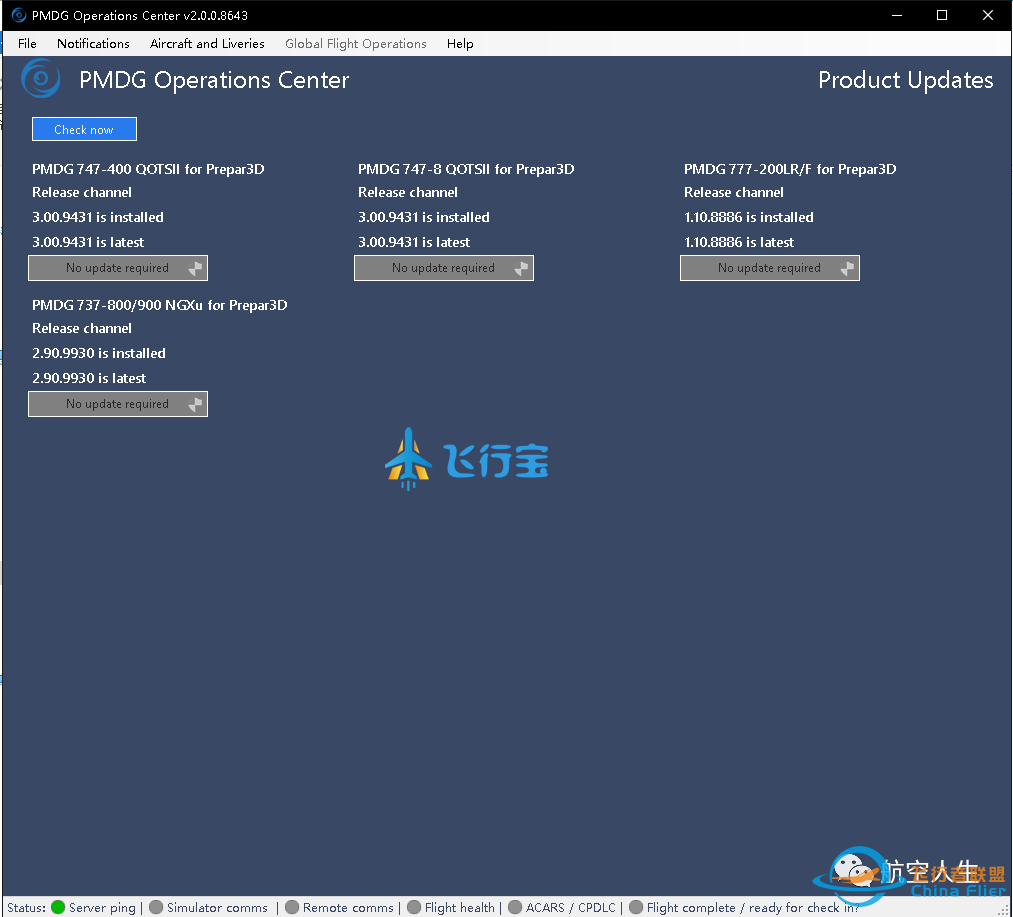This screenshot has width=1013, height=917.
Task: Click the Product Updates heading
Action: click(x=905, y=80)
